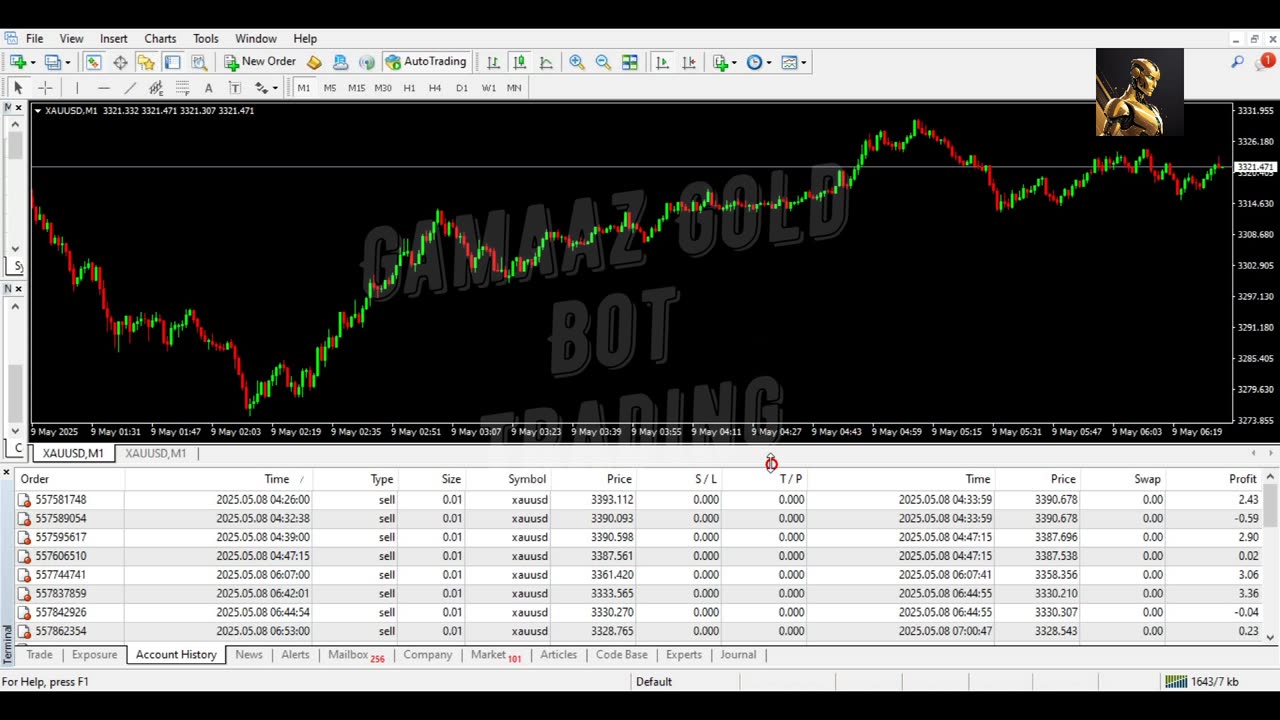Select the second XAUUSD,M1 chart tab

click(156, 454)
